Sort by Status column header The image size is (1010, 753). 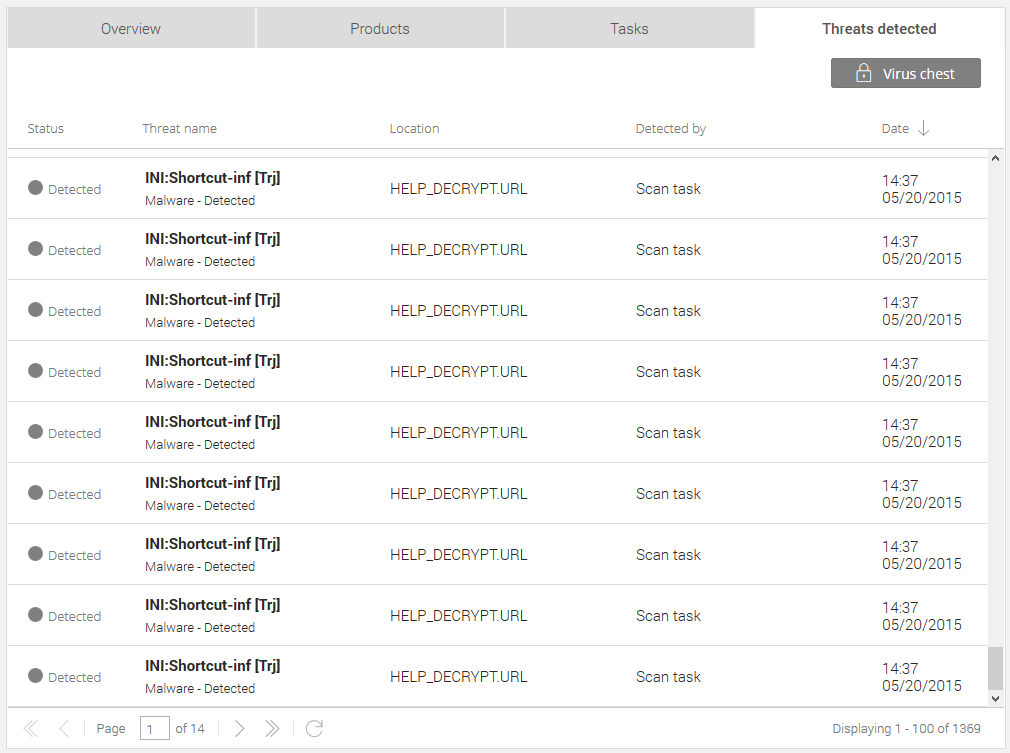click(x=45, y=128)
